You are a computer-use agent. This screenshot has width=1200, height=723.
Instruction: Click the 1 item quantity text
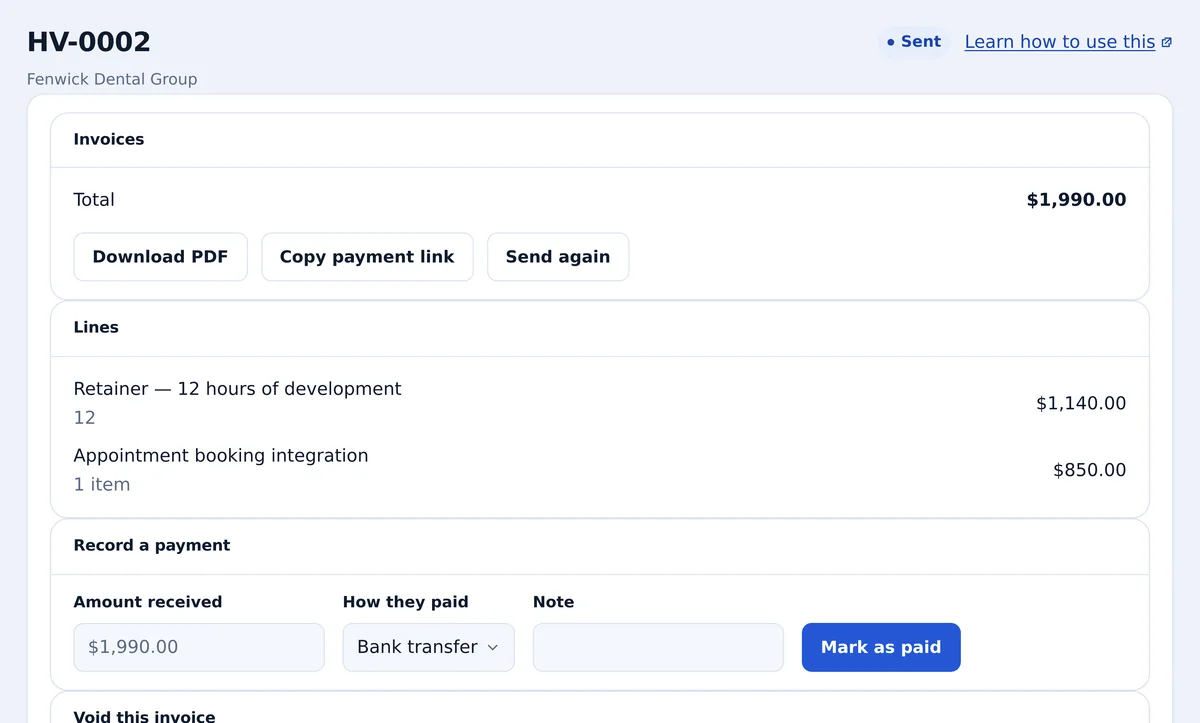tap(102, 485)
